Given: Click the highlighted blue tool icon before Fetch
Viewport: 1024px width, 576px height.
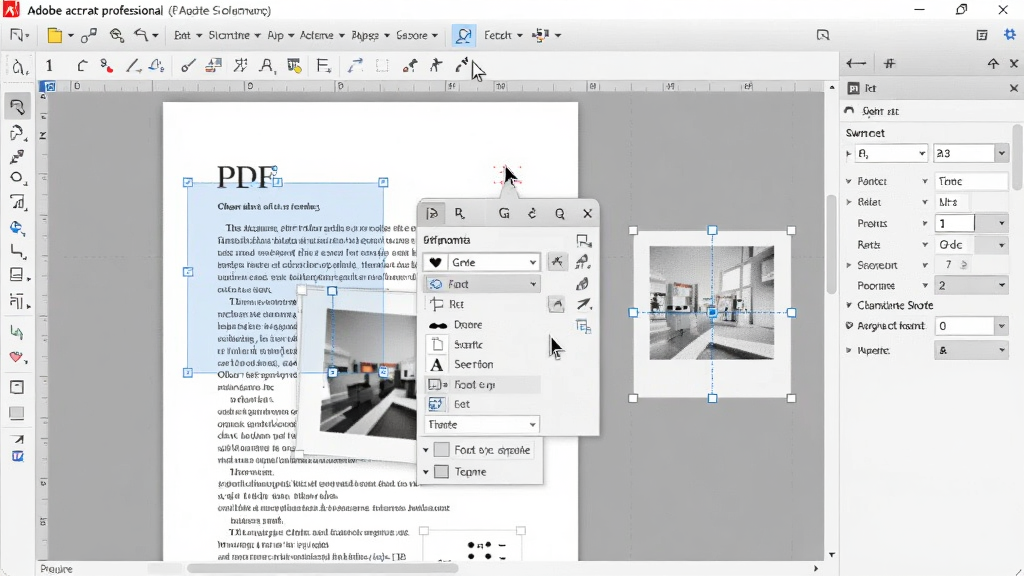Looking at the screenshot, I should pos(463,35).
